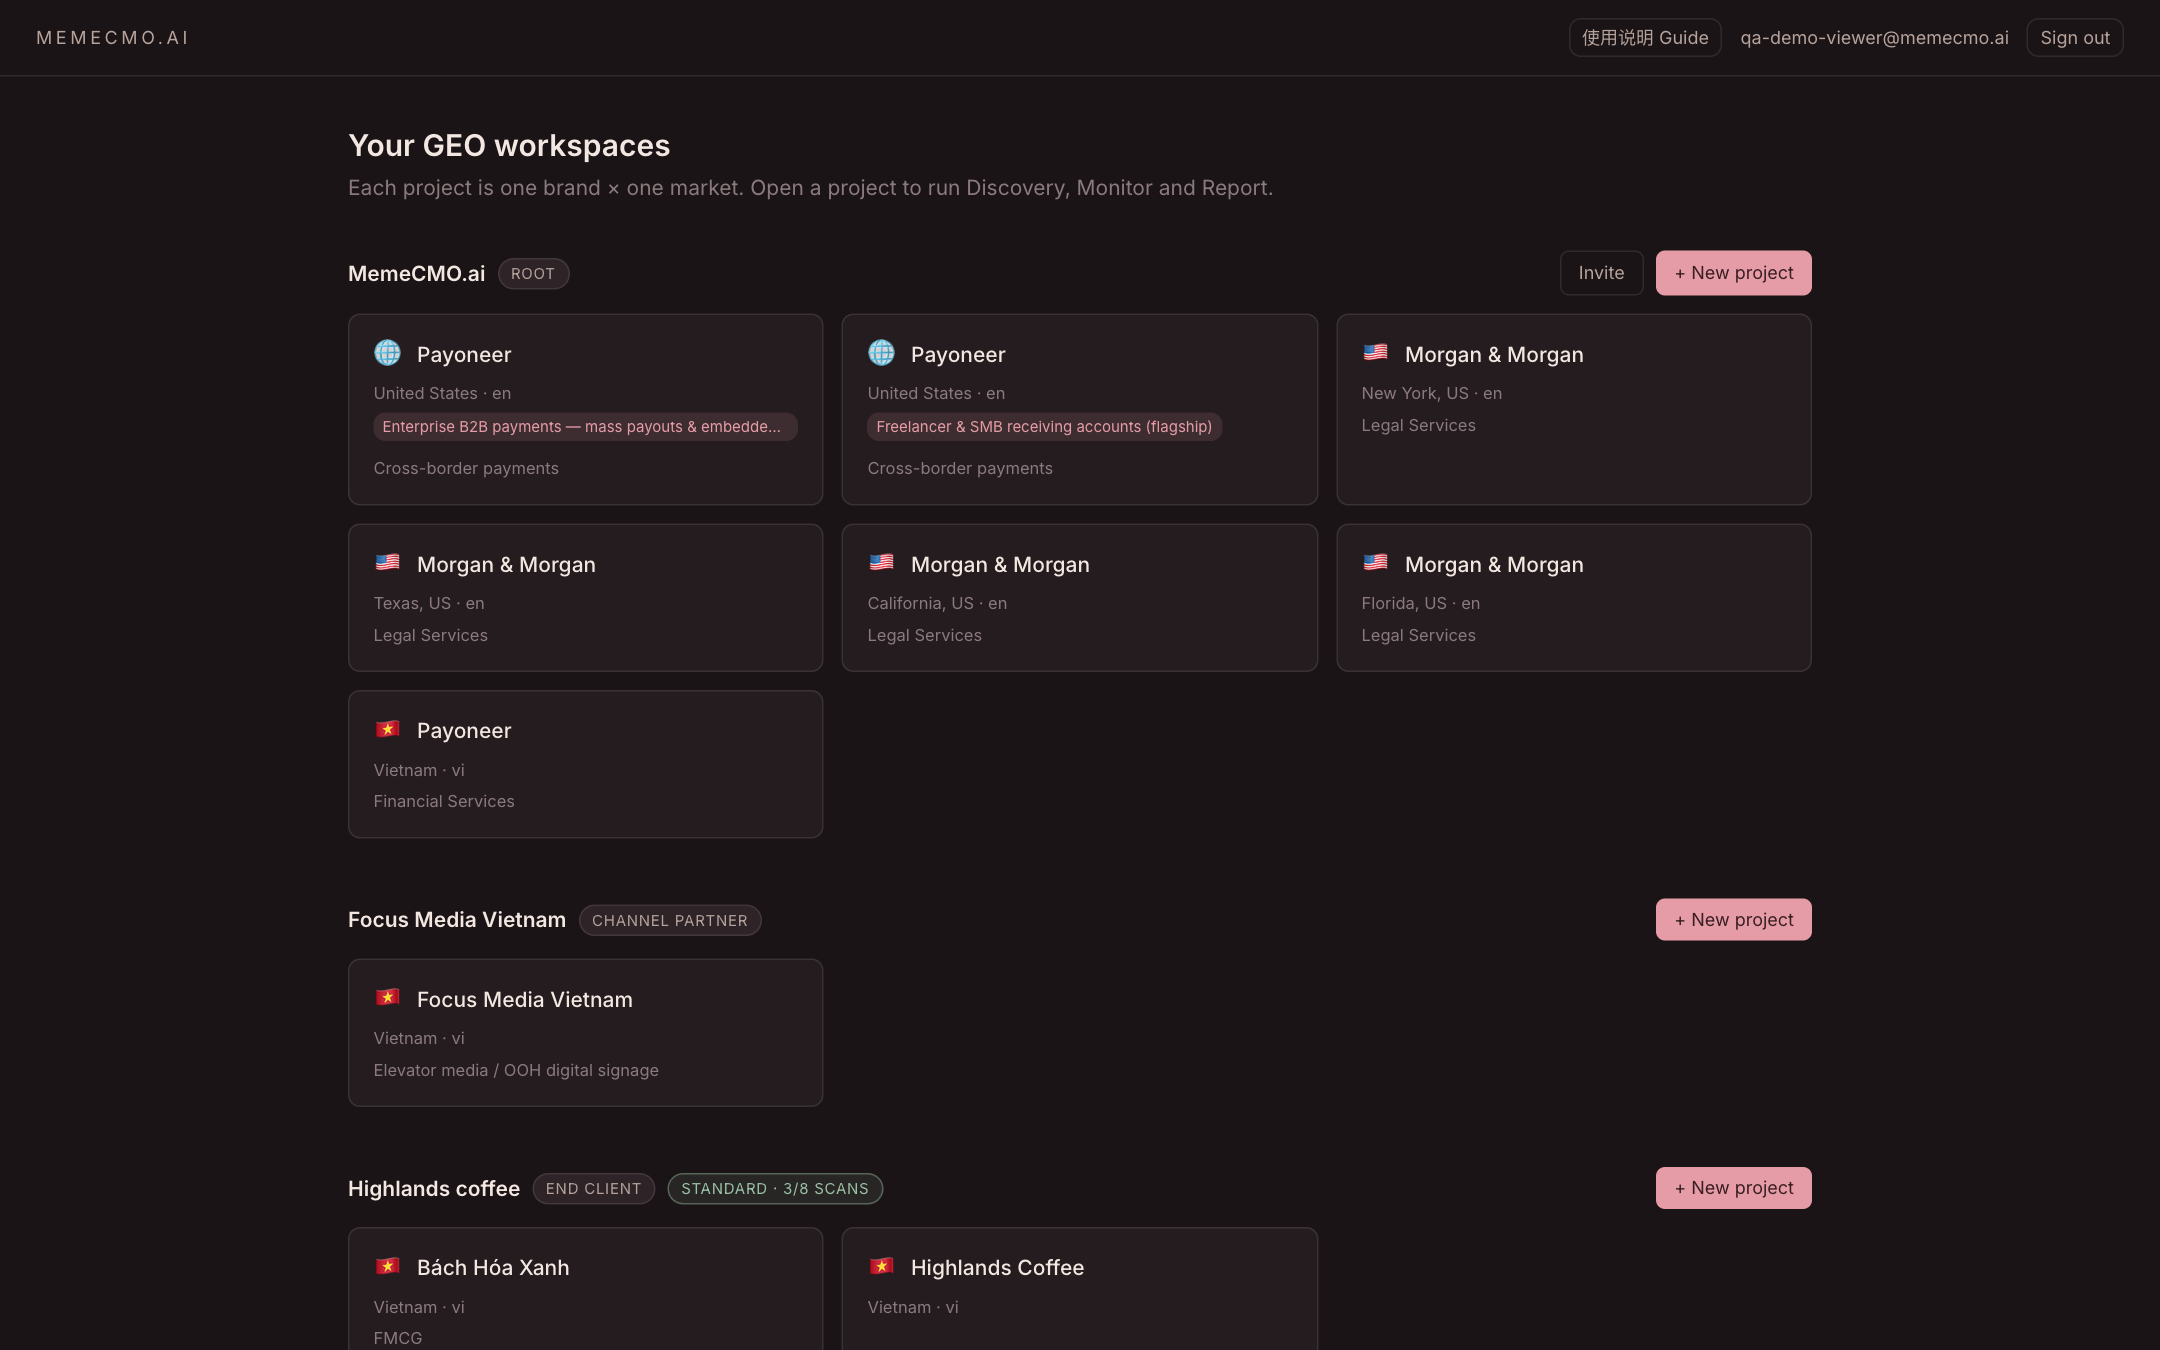Click 'Cross-border payments' on the Enterprise B2B card

point(466,469)
